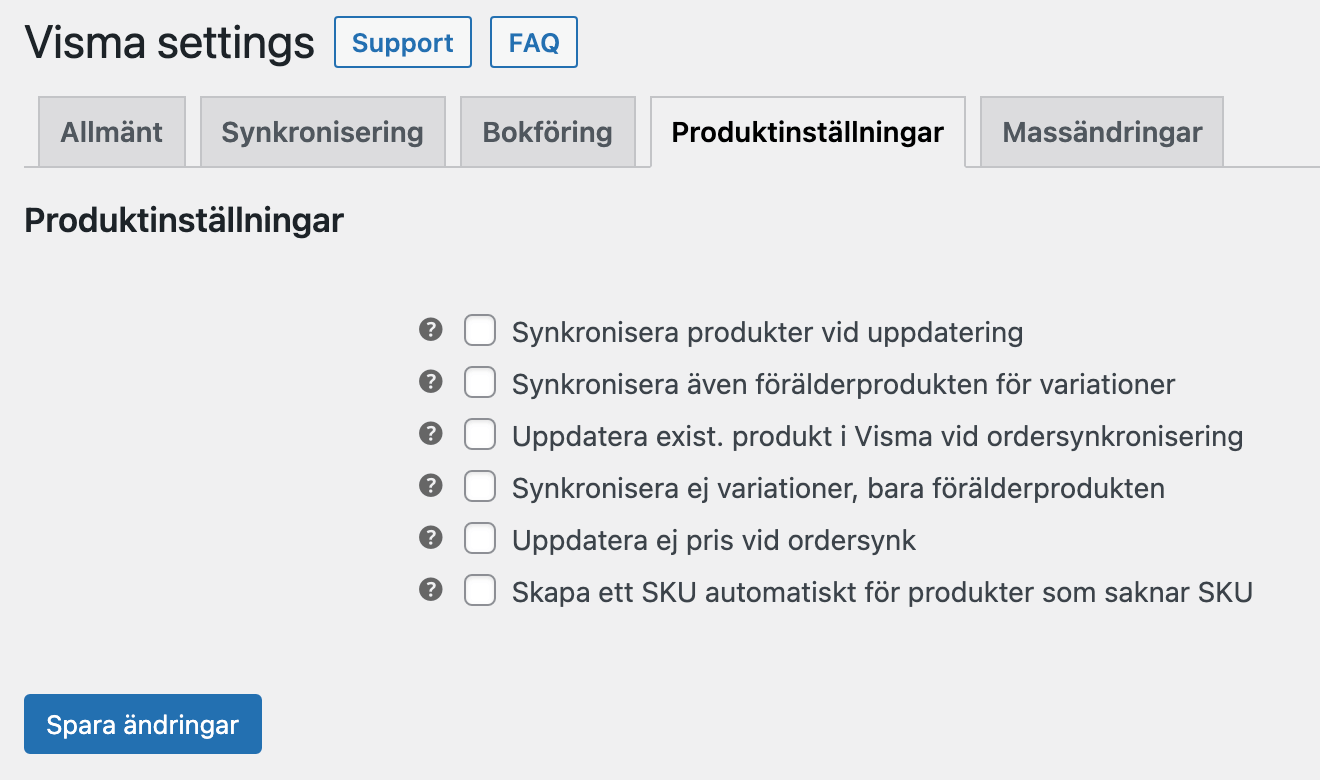The height and width of the screenshot is (780, 1320).
Task: Open the Support link button
Action: click(x=403, y=43)
